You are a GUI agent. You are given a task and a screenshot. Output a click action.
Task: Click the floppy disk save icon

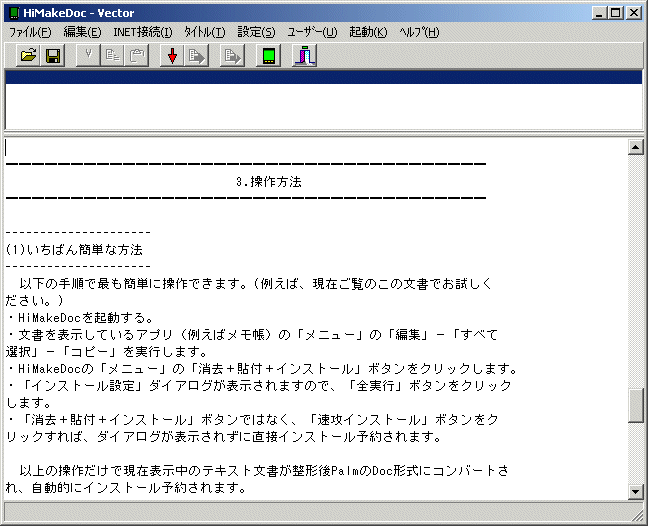(53, 55)
